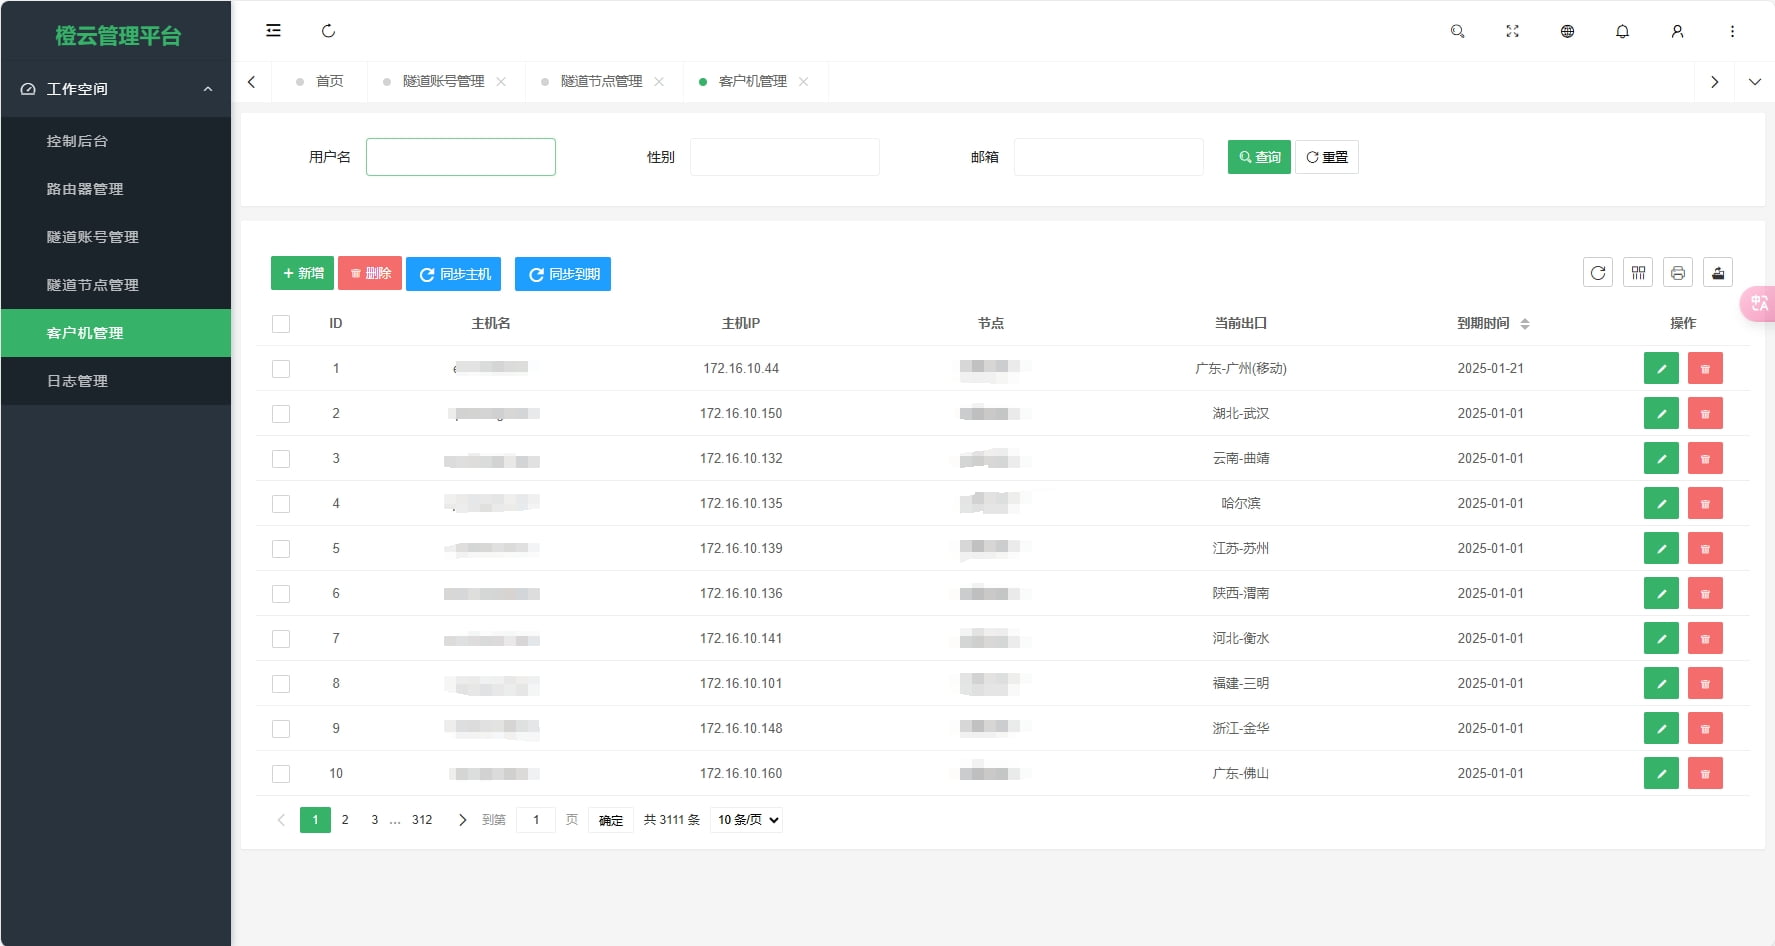
Task: Click the 同步主机 button
Action: (x=453, y=273)
